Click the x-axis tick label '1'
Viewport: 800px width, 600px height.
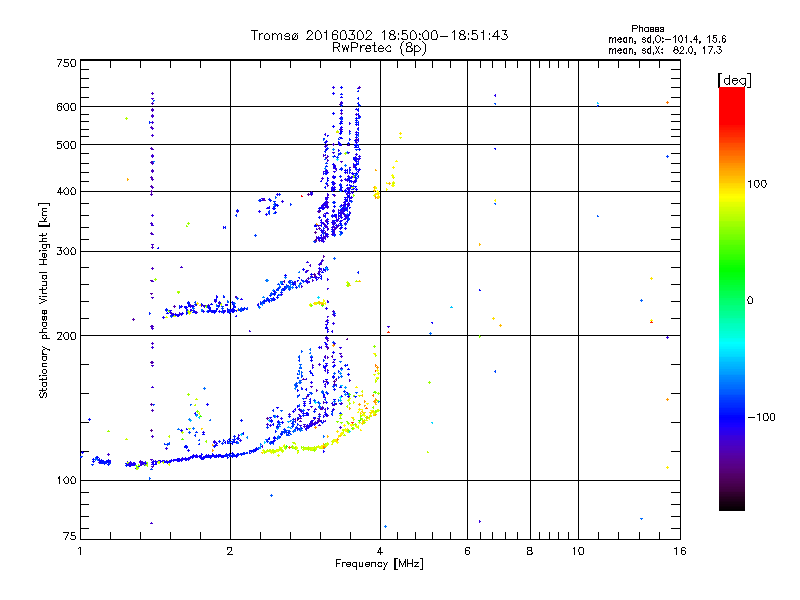80,551
